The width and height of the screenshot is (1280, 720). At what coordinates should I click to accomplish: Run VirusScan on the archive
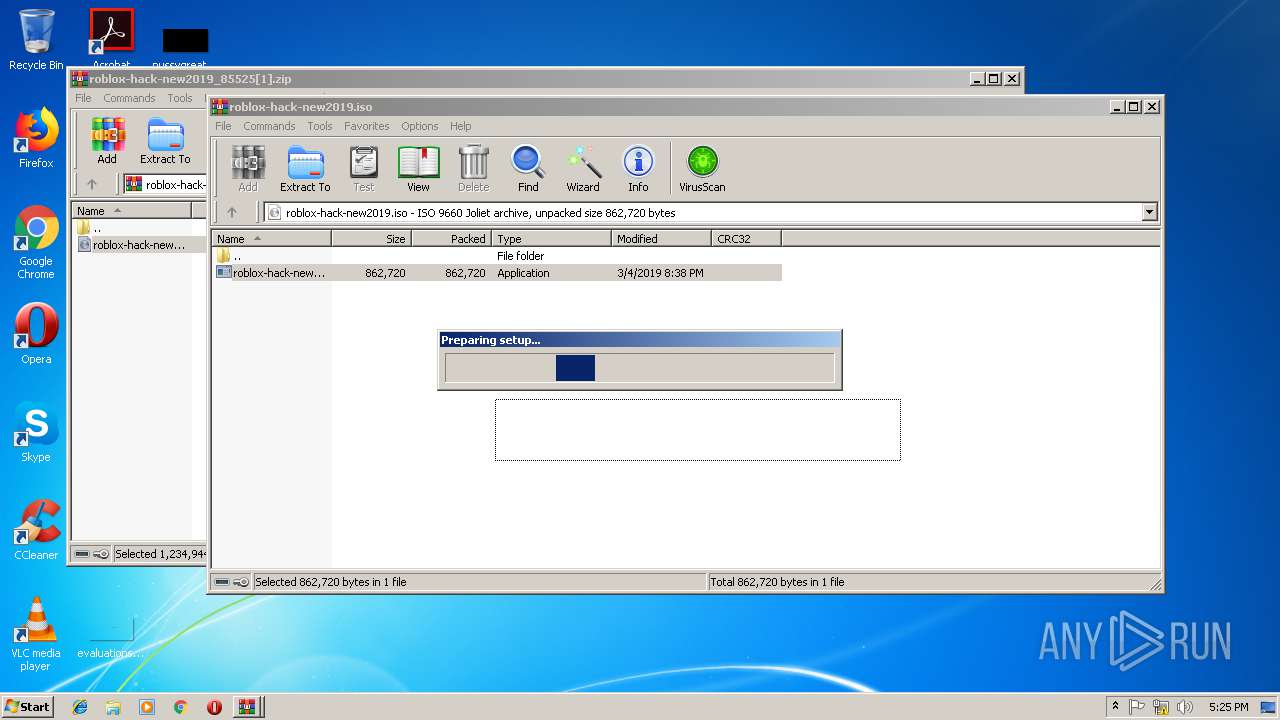[702, 168]
